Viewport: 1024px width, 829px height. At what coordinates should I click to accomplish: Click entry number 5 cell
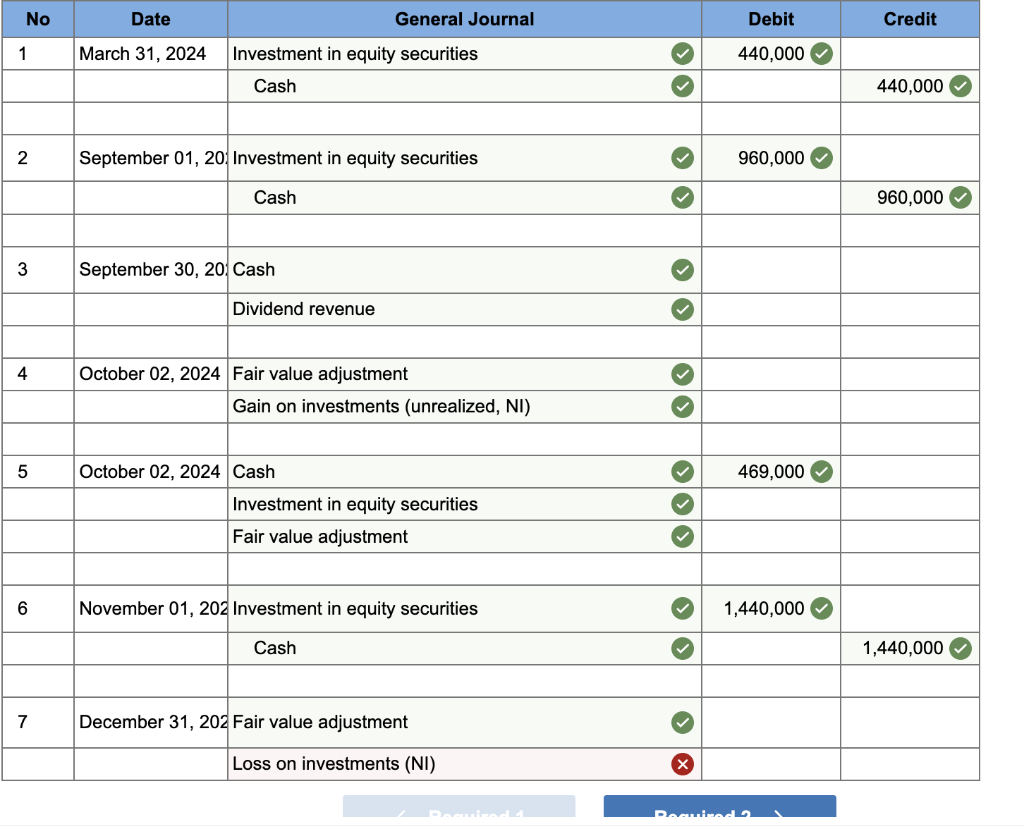coord(38,472)
